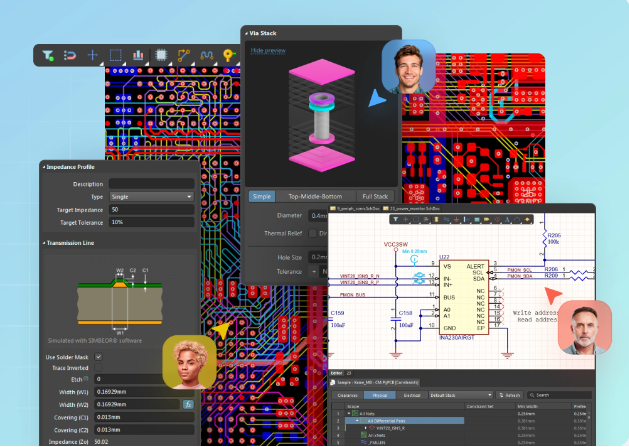Click the selection filter icon
629x447 pixels.
click(x=48, y=56)
